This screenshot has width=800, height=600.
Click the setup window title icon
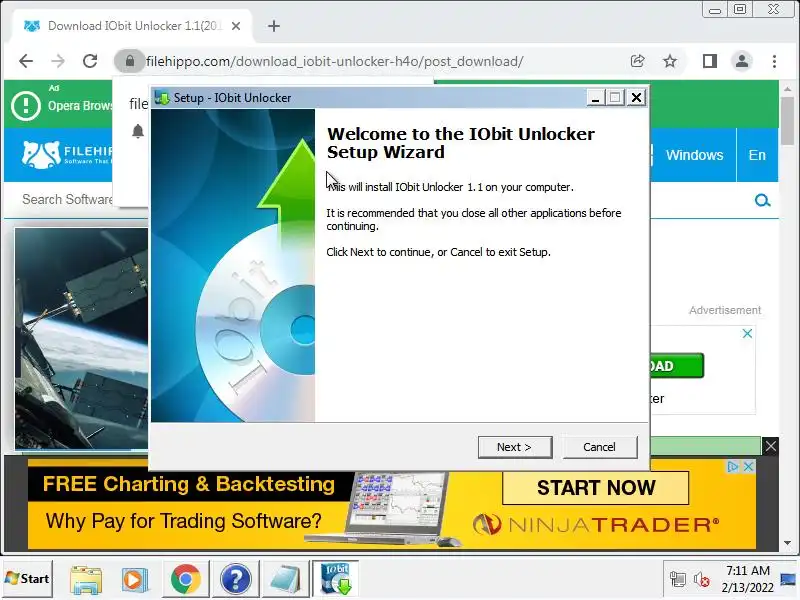point(162,97)
